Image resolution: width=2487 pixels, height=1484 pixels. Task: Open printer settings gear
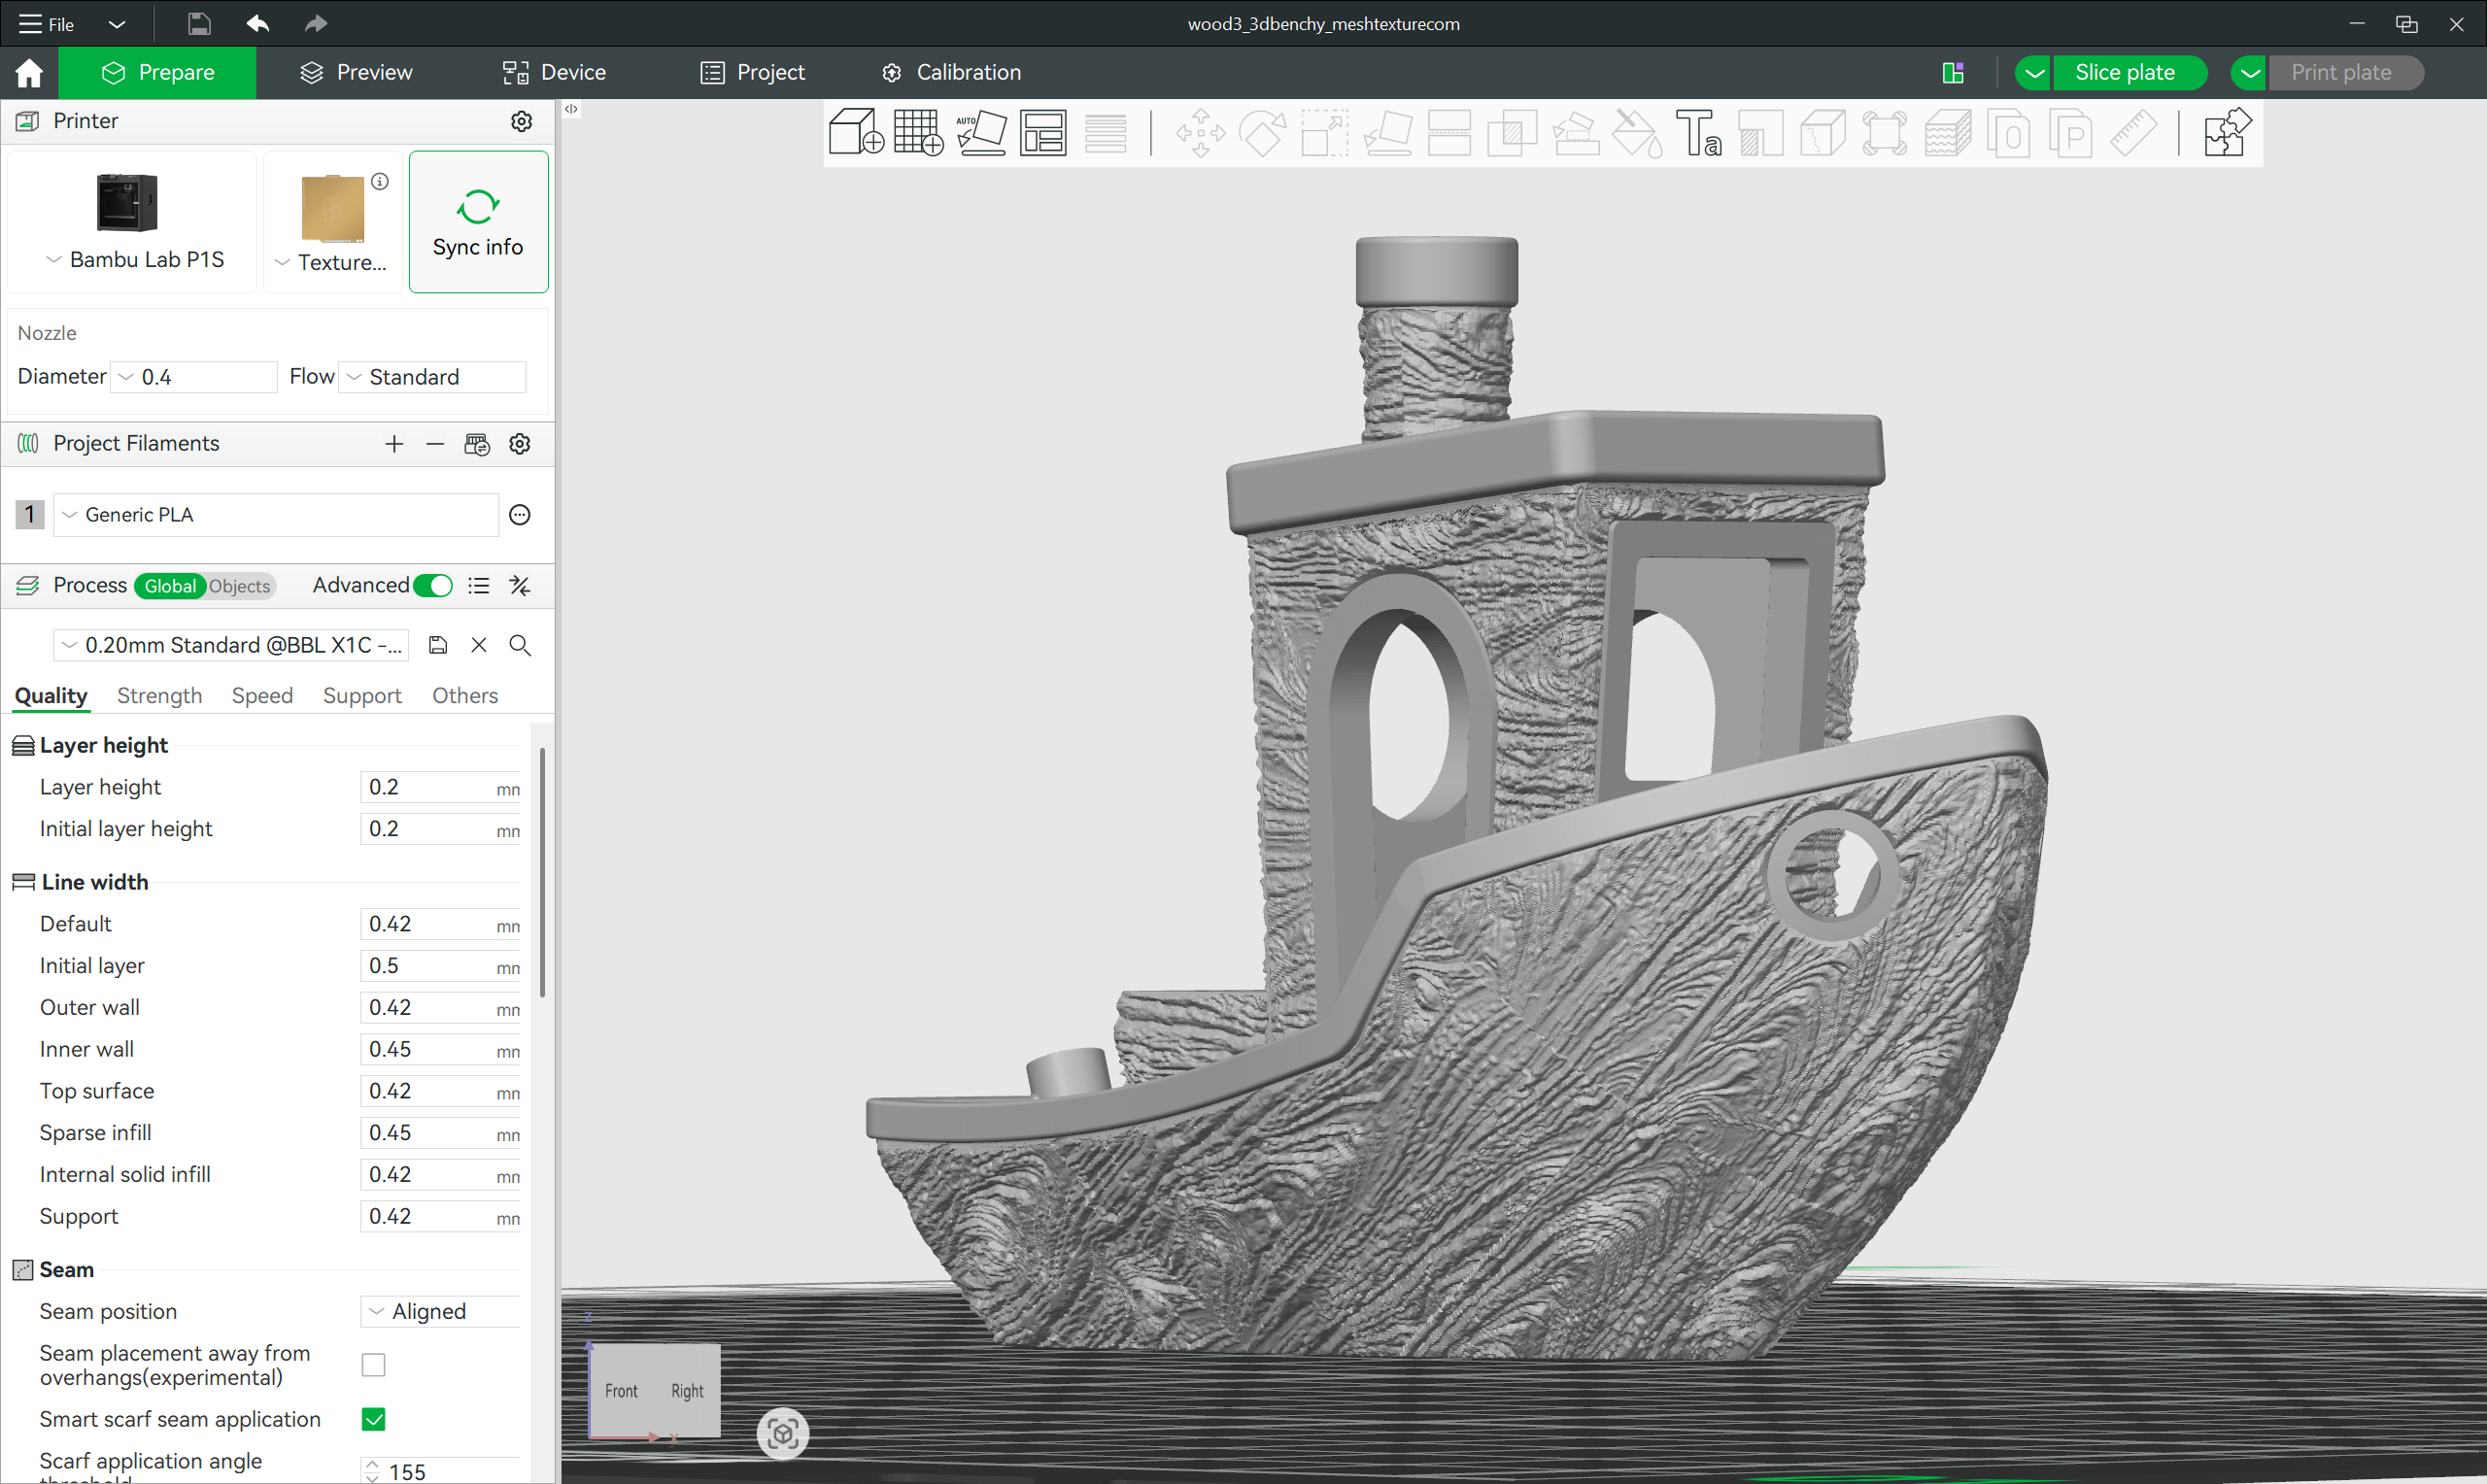(521, 121)
